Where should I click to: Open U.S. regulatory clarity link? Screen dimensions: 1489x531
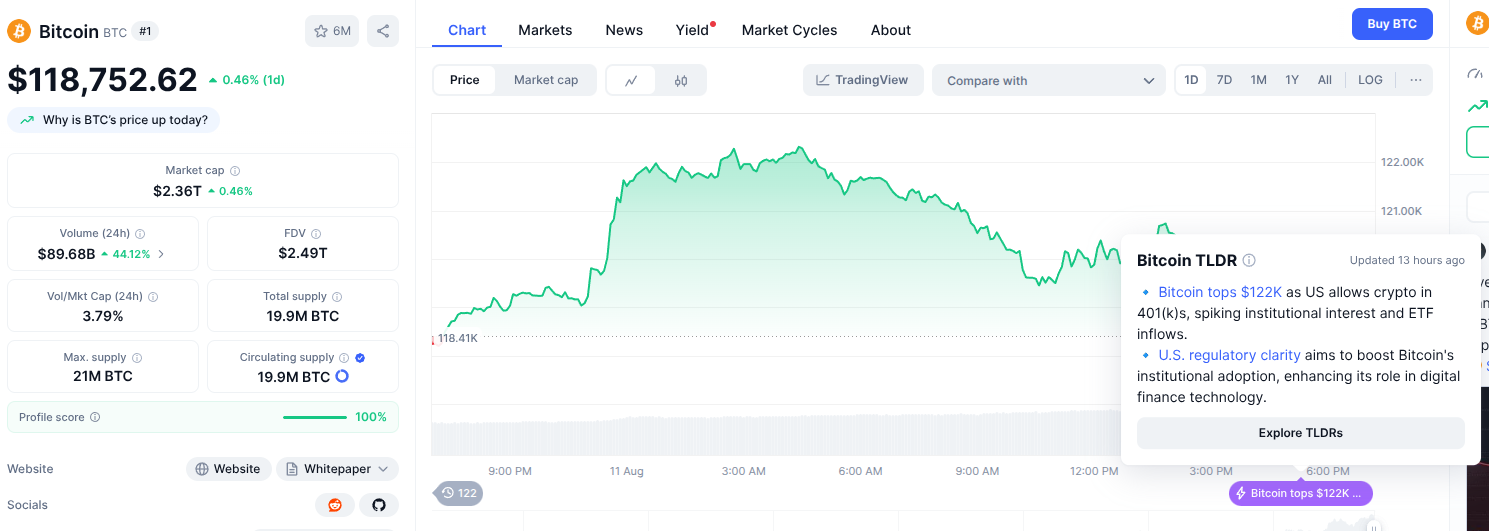click(1229, 355)
